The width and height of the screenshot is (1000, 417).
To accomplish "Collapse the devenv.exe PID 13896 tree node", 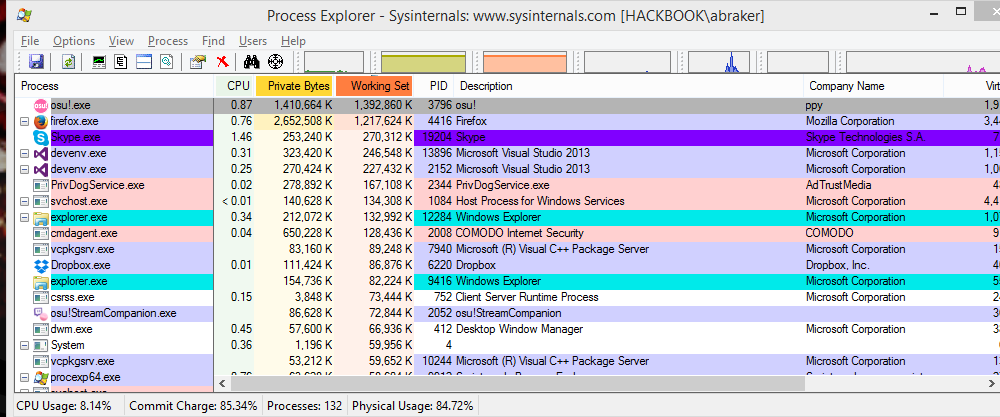I will (25, 153).
